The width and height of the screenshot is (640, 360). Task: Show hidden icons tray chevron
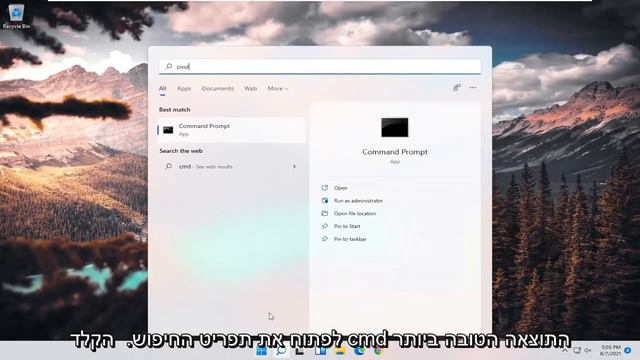click(565, 351)
